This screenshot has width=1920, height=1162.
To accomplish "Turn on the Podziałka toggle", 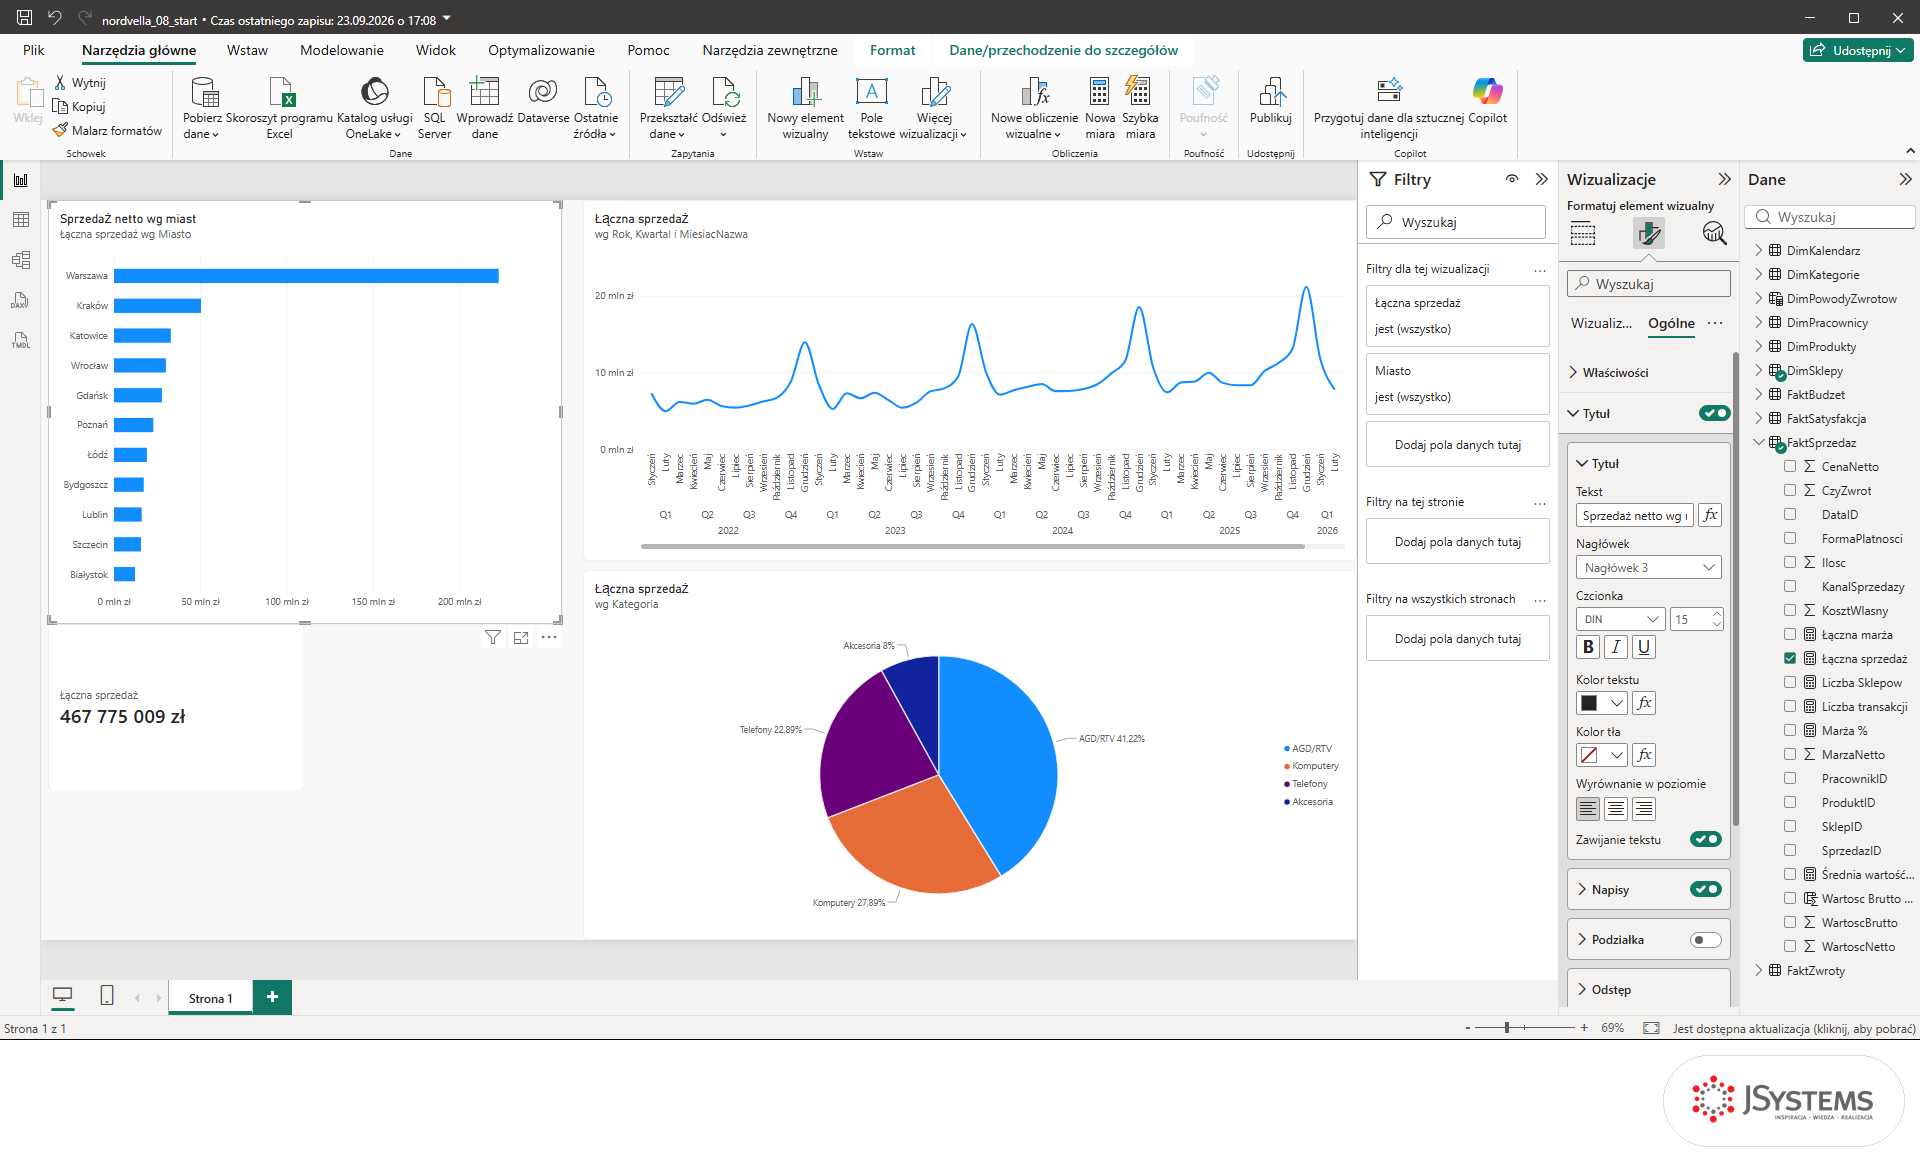I will [x=1706, y=939].
